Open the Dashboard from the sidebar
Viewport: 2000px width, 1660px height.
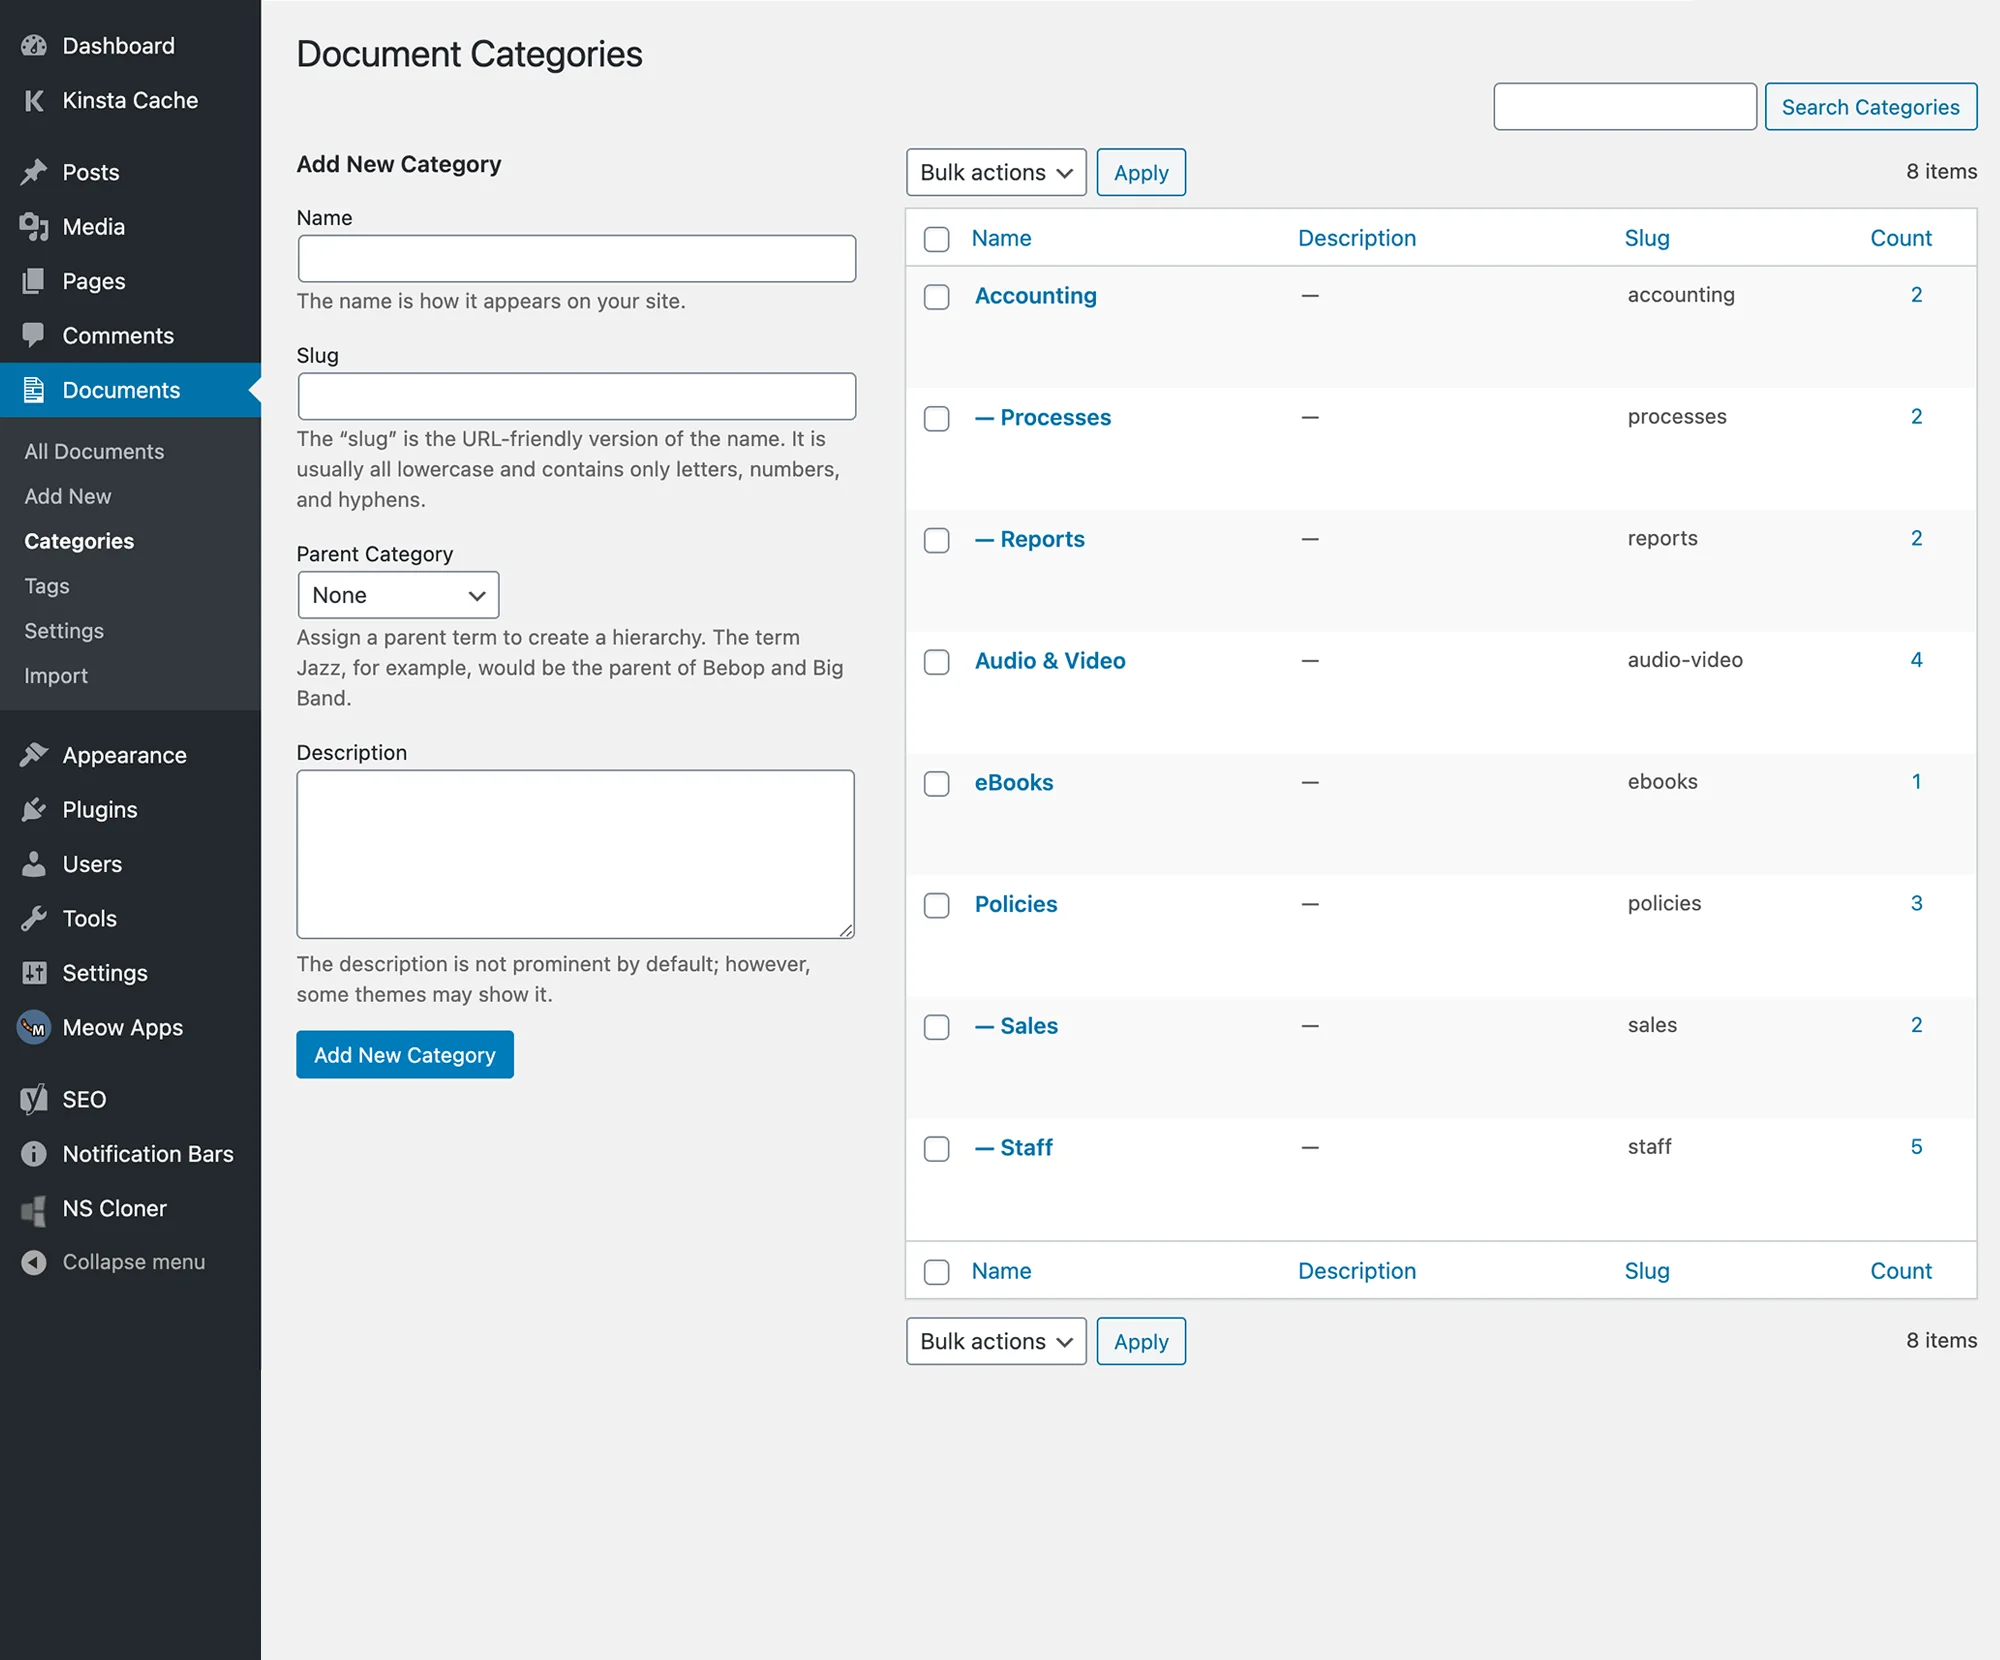(x=117, y=45)
